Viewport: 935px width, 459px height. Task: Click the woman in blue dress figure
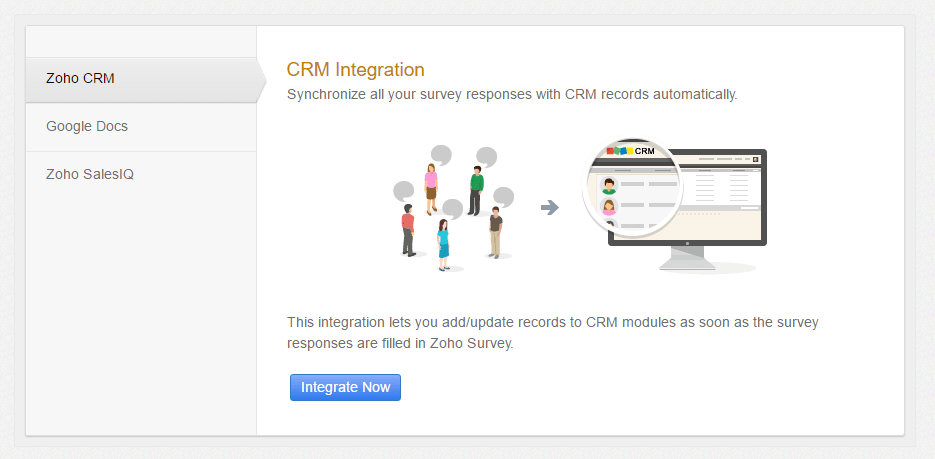(x=443, y=245)
